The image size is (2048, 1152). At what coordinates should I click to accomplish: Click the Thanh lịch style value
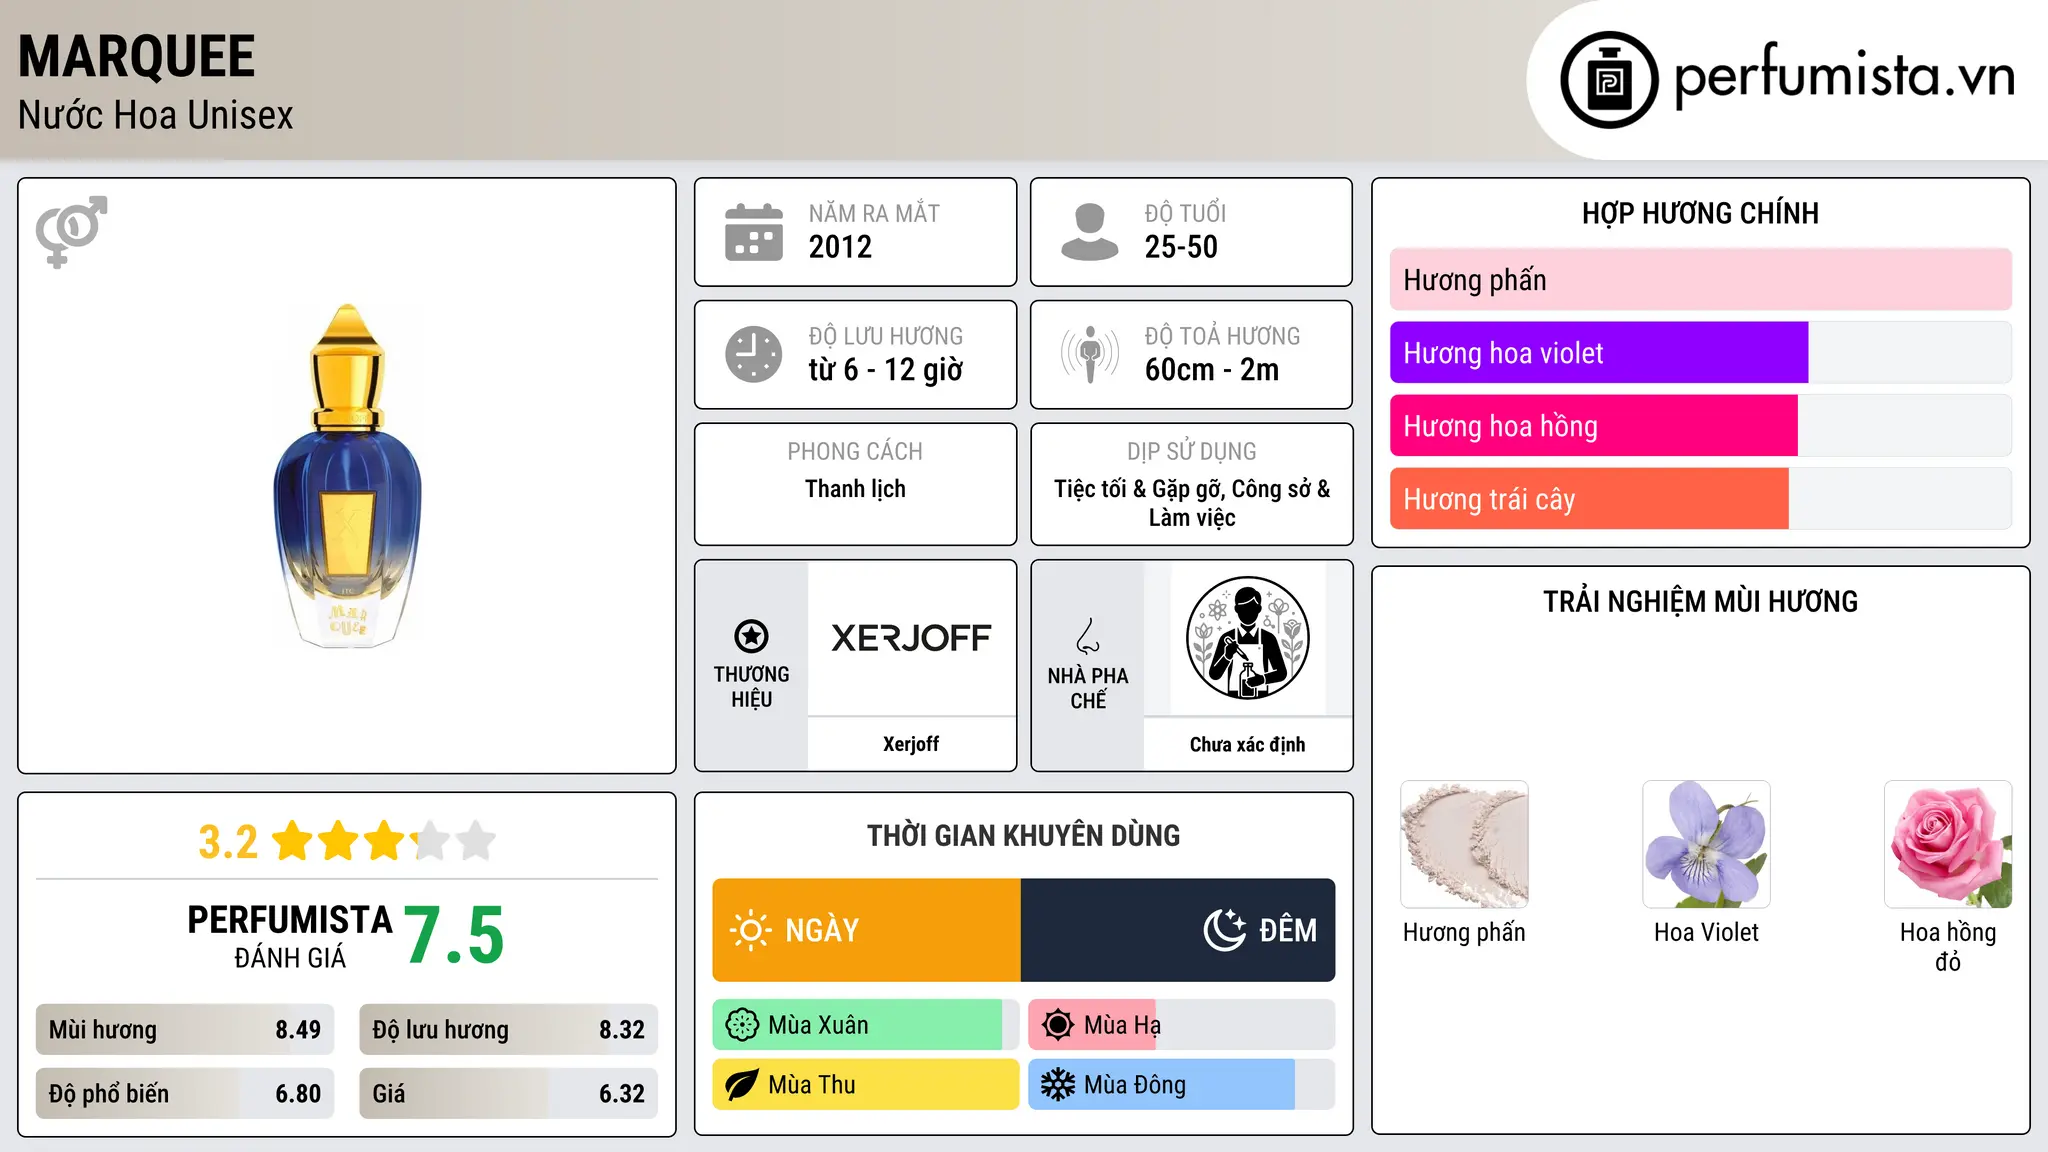pyautogui.click(x=855, y=489)
